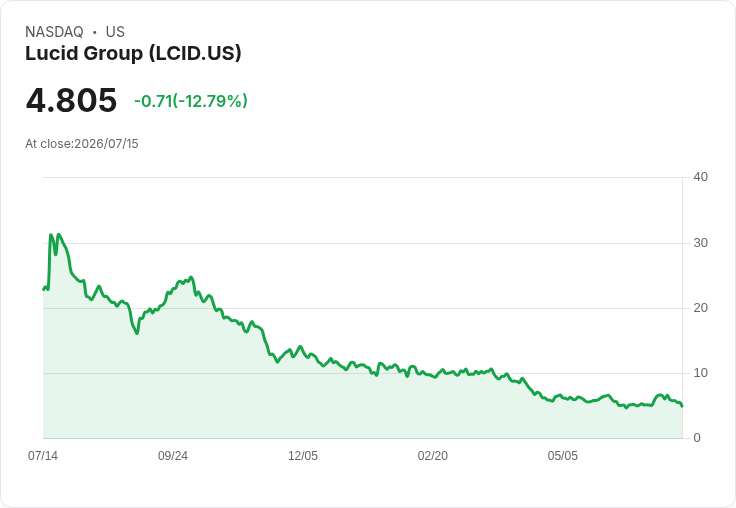
Task: Click the final endpoint of the price line
Action: point(682,406)
